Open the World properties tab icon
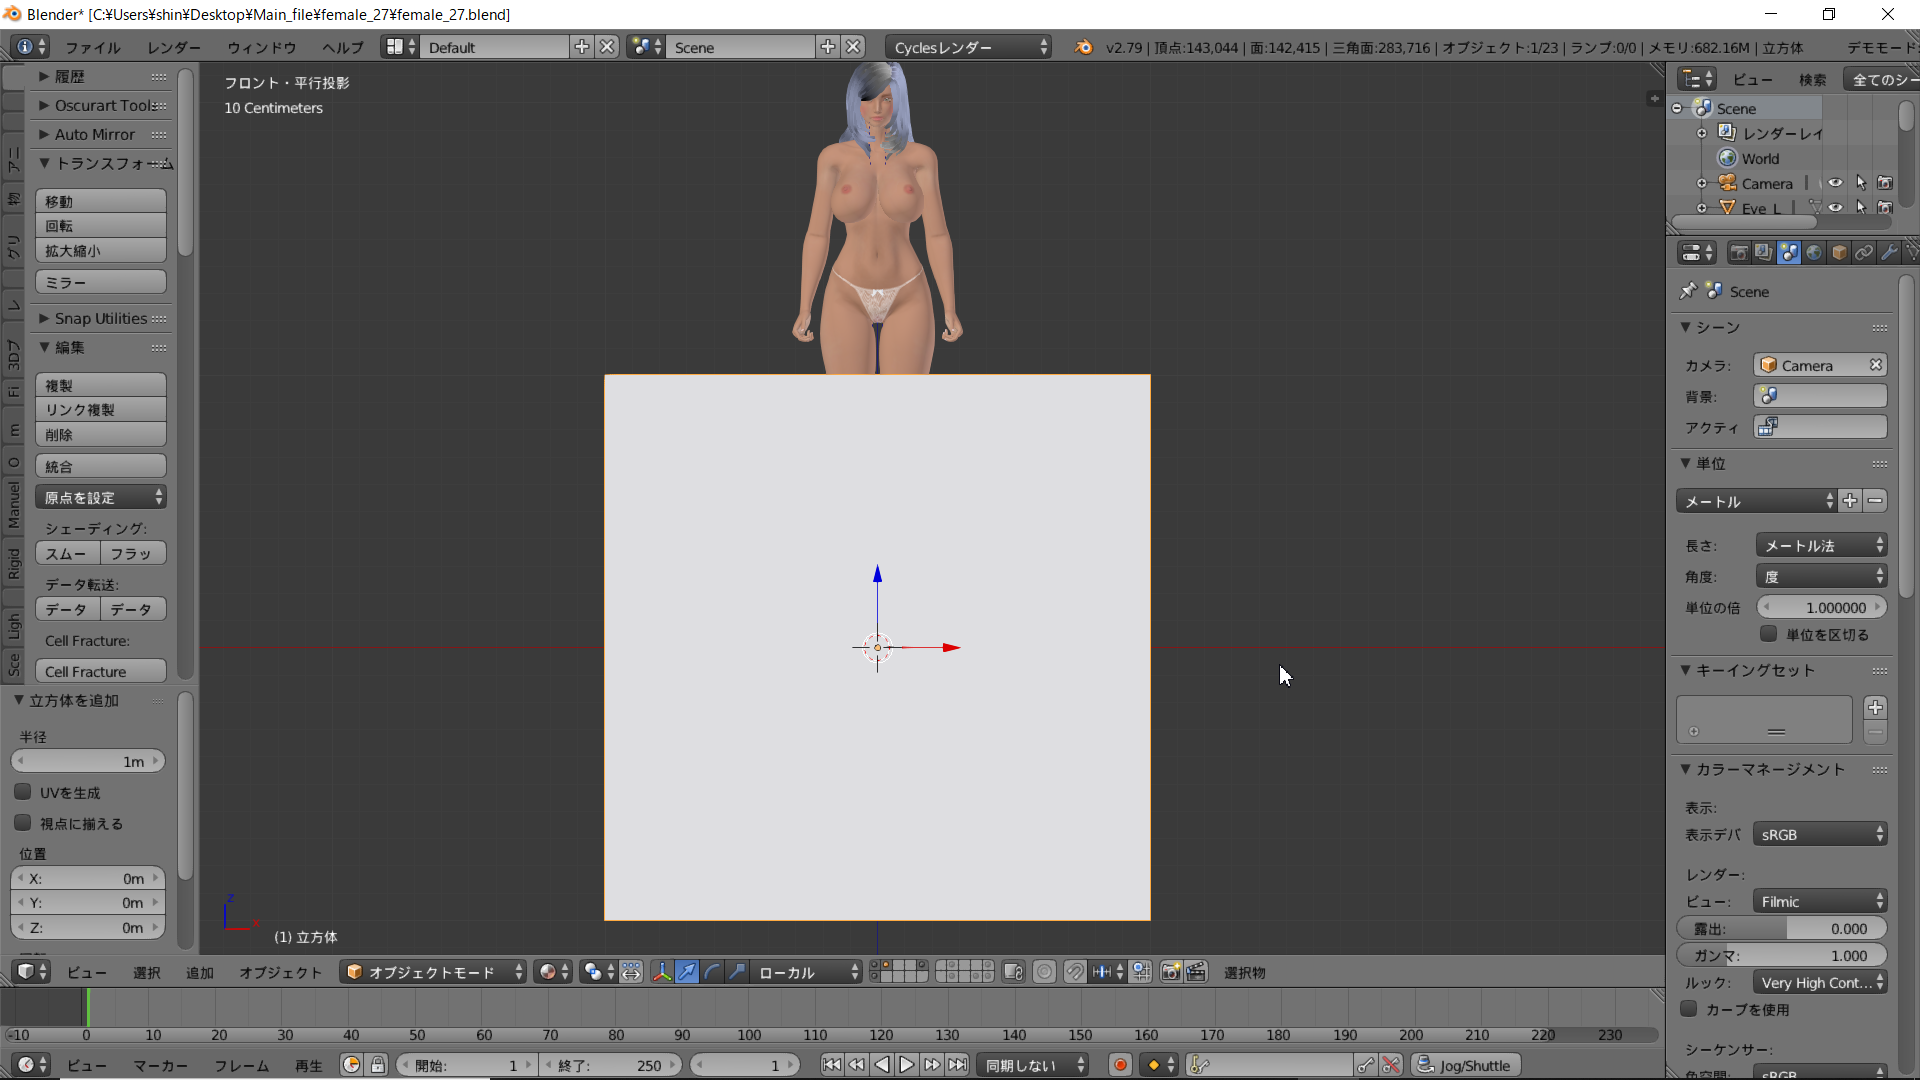The image size is (1920, 1080). pos(1814,253)
